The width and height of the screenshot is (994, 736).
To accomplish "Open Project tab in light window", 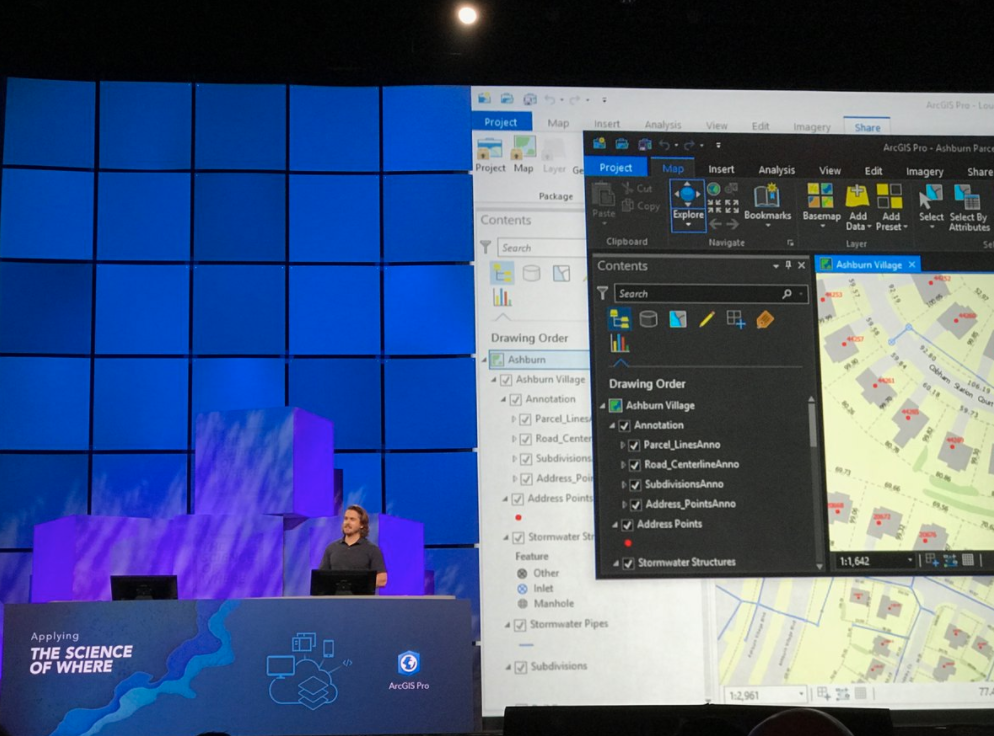I will (500, 122).
